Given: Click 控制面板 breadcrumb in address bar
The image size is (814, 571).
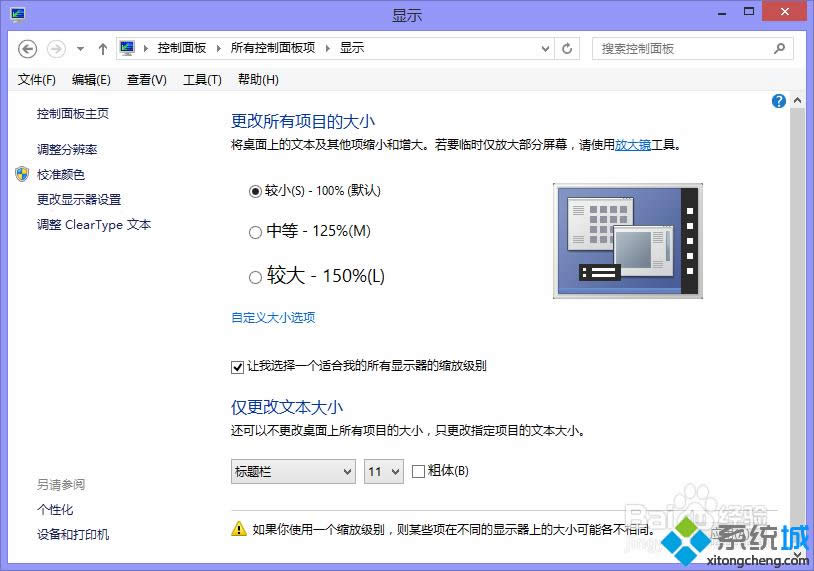Looking at the screenshot, I should [x=182, y=48].
